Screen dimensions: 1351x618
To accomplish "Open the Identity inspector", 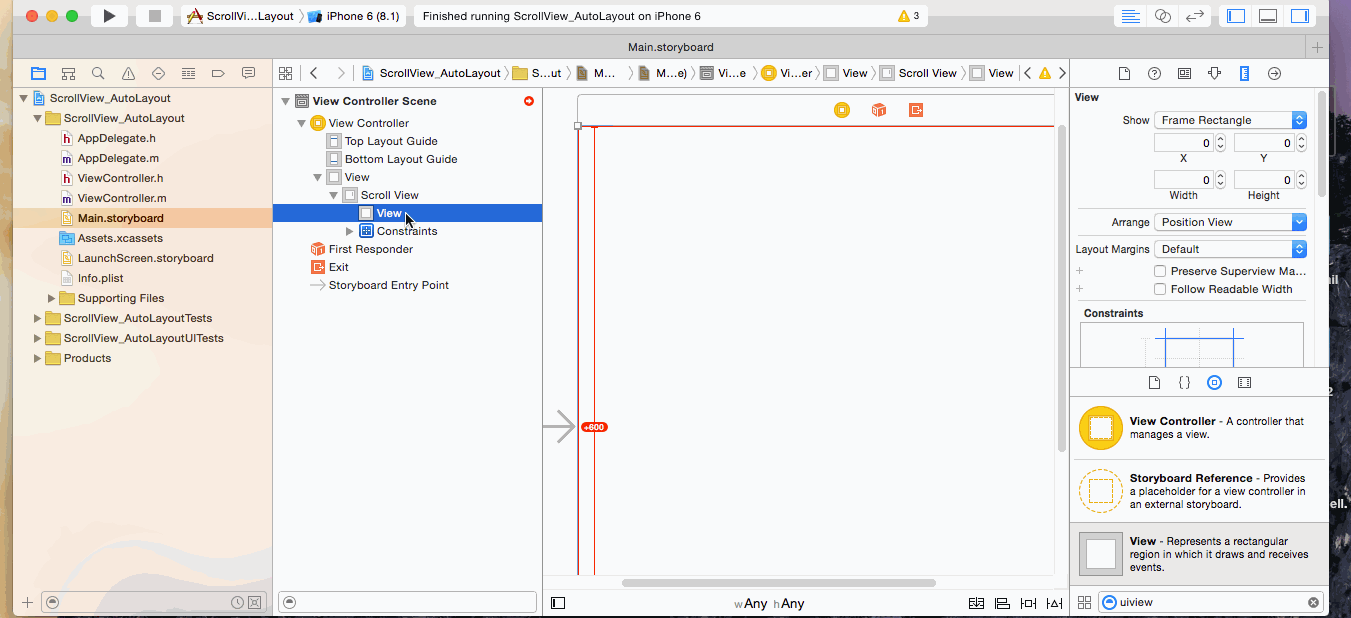I will pos(1184,73).
